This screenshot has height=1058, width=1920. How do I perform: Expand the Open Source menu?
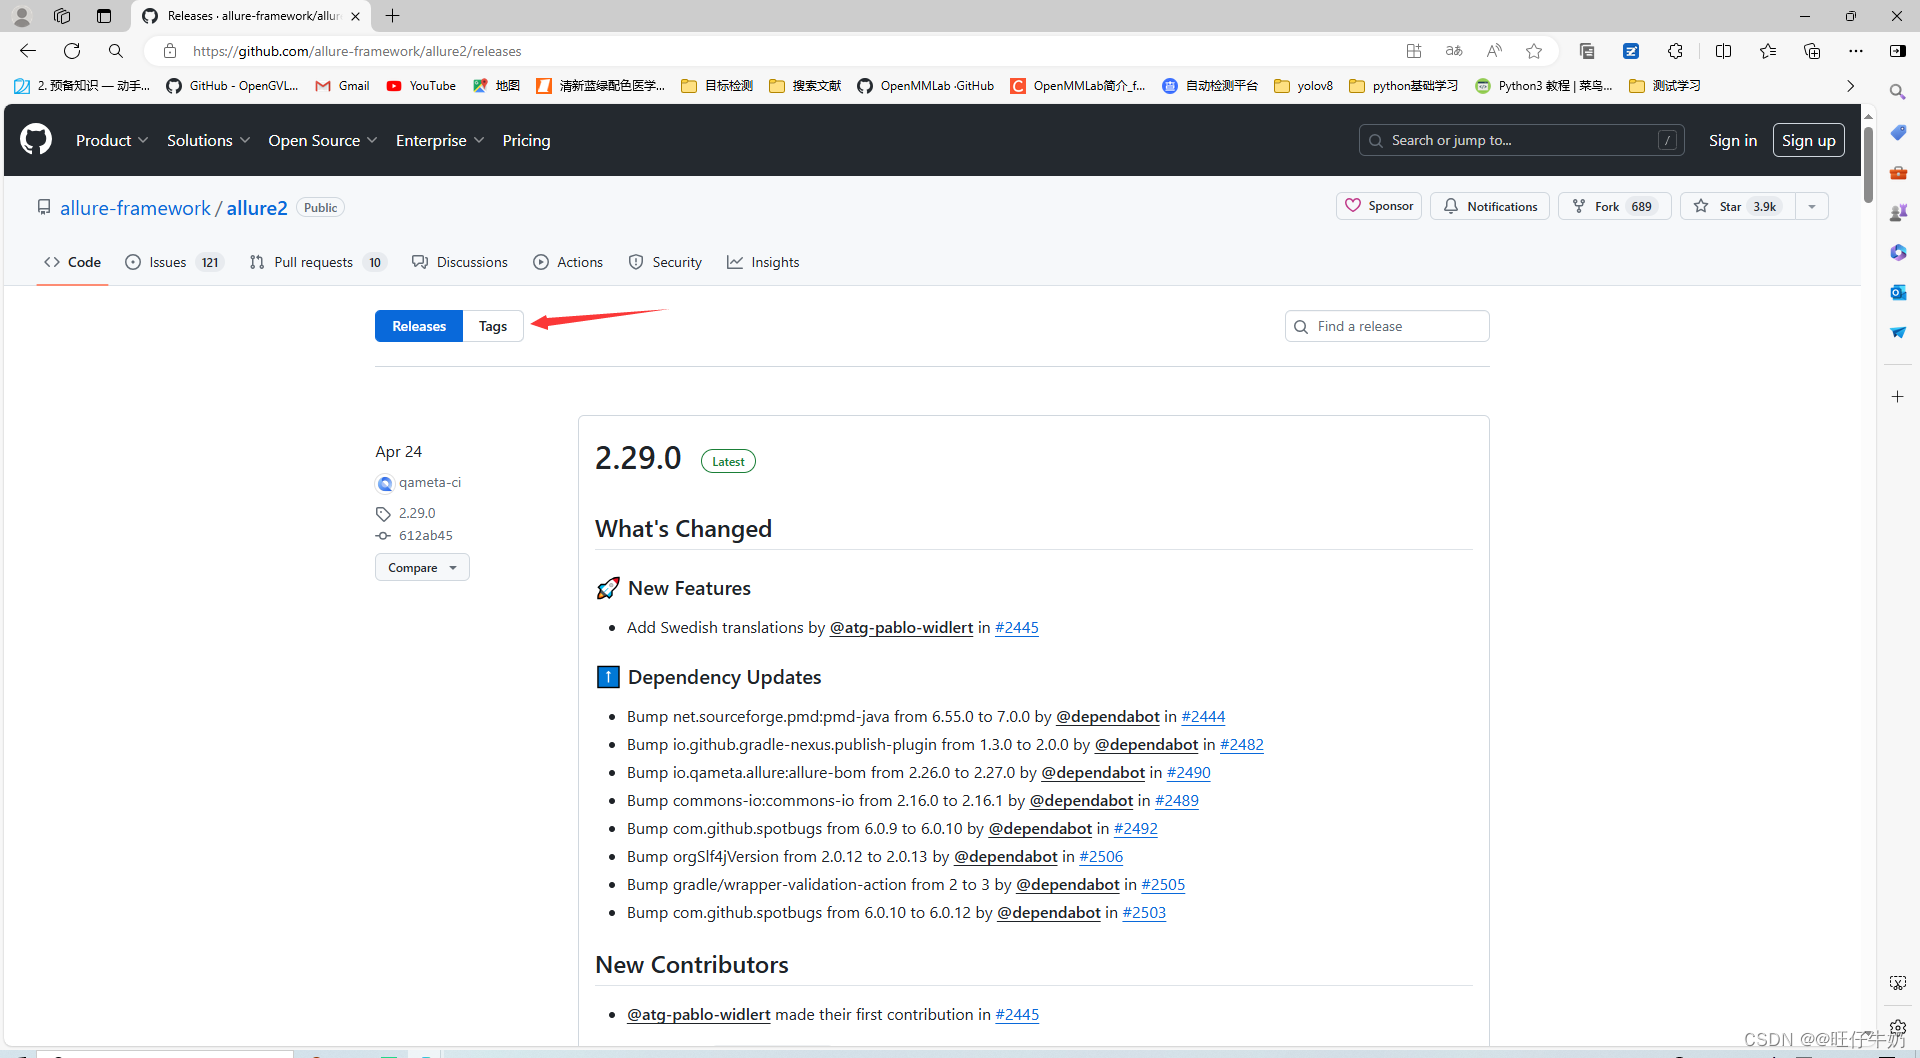[322, 140]
